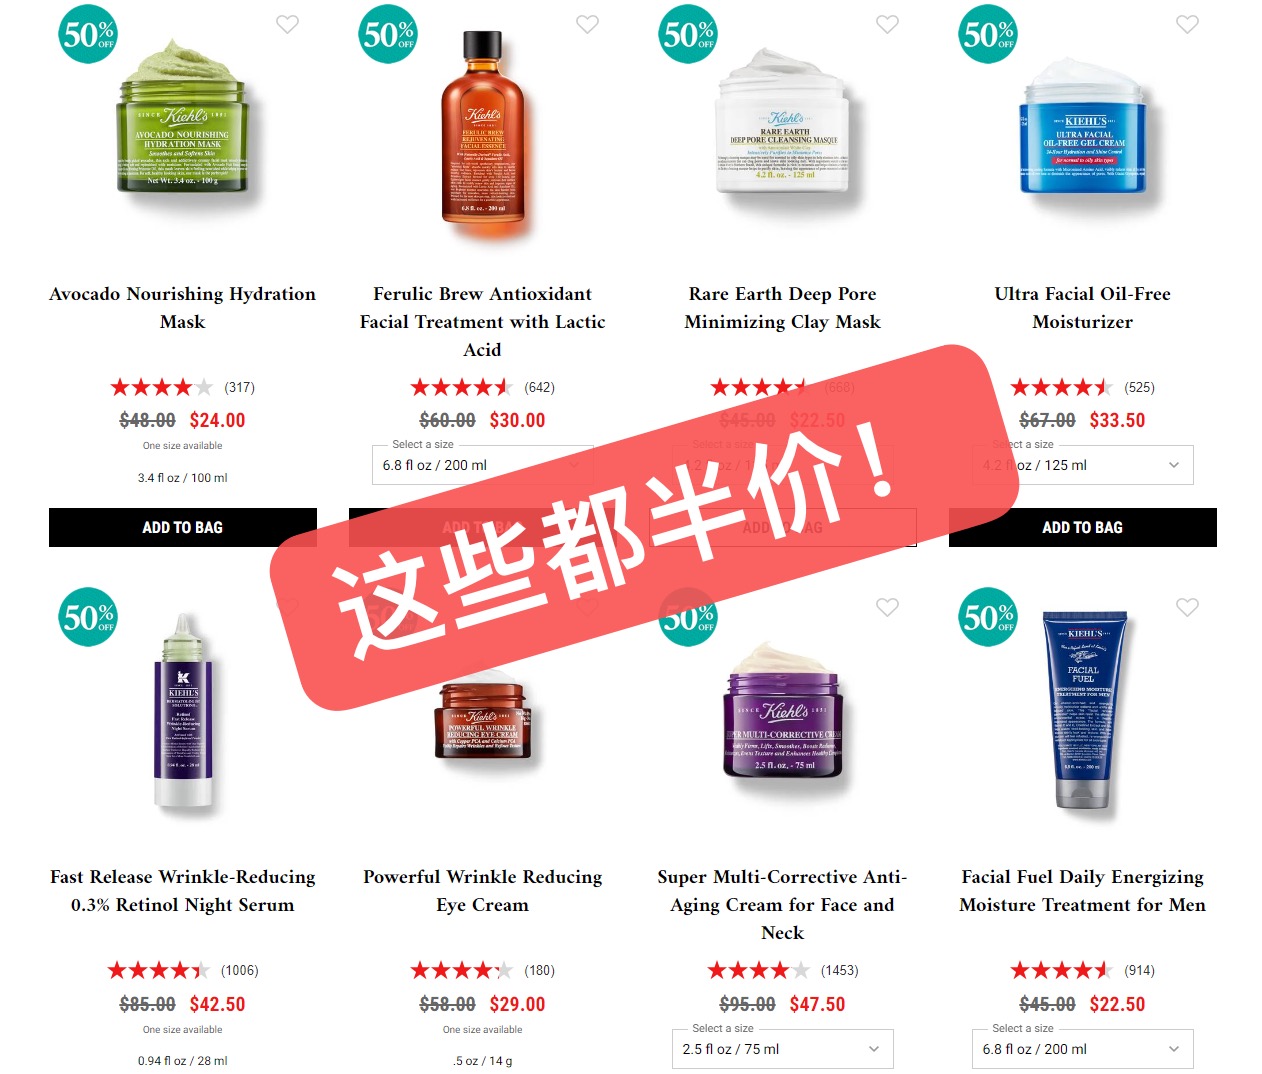Open Ferulic Brew size dropdown 6.8 fl oz
This screenshot has width=1262, height=1074.
click(x=483, y=465)
